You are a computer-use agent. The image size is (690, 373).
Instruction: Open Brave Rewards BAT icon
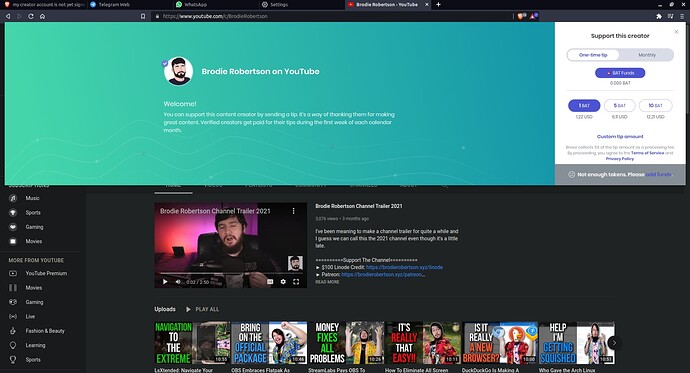tap(533, 16)
